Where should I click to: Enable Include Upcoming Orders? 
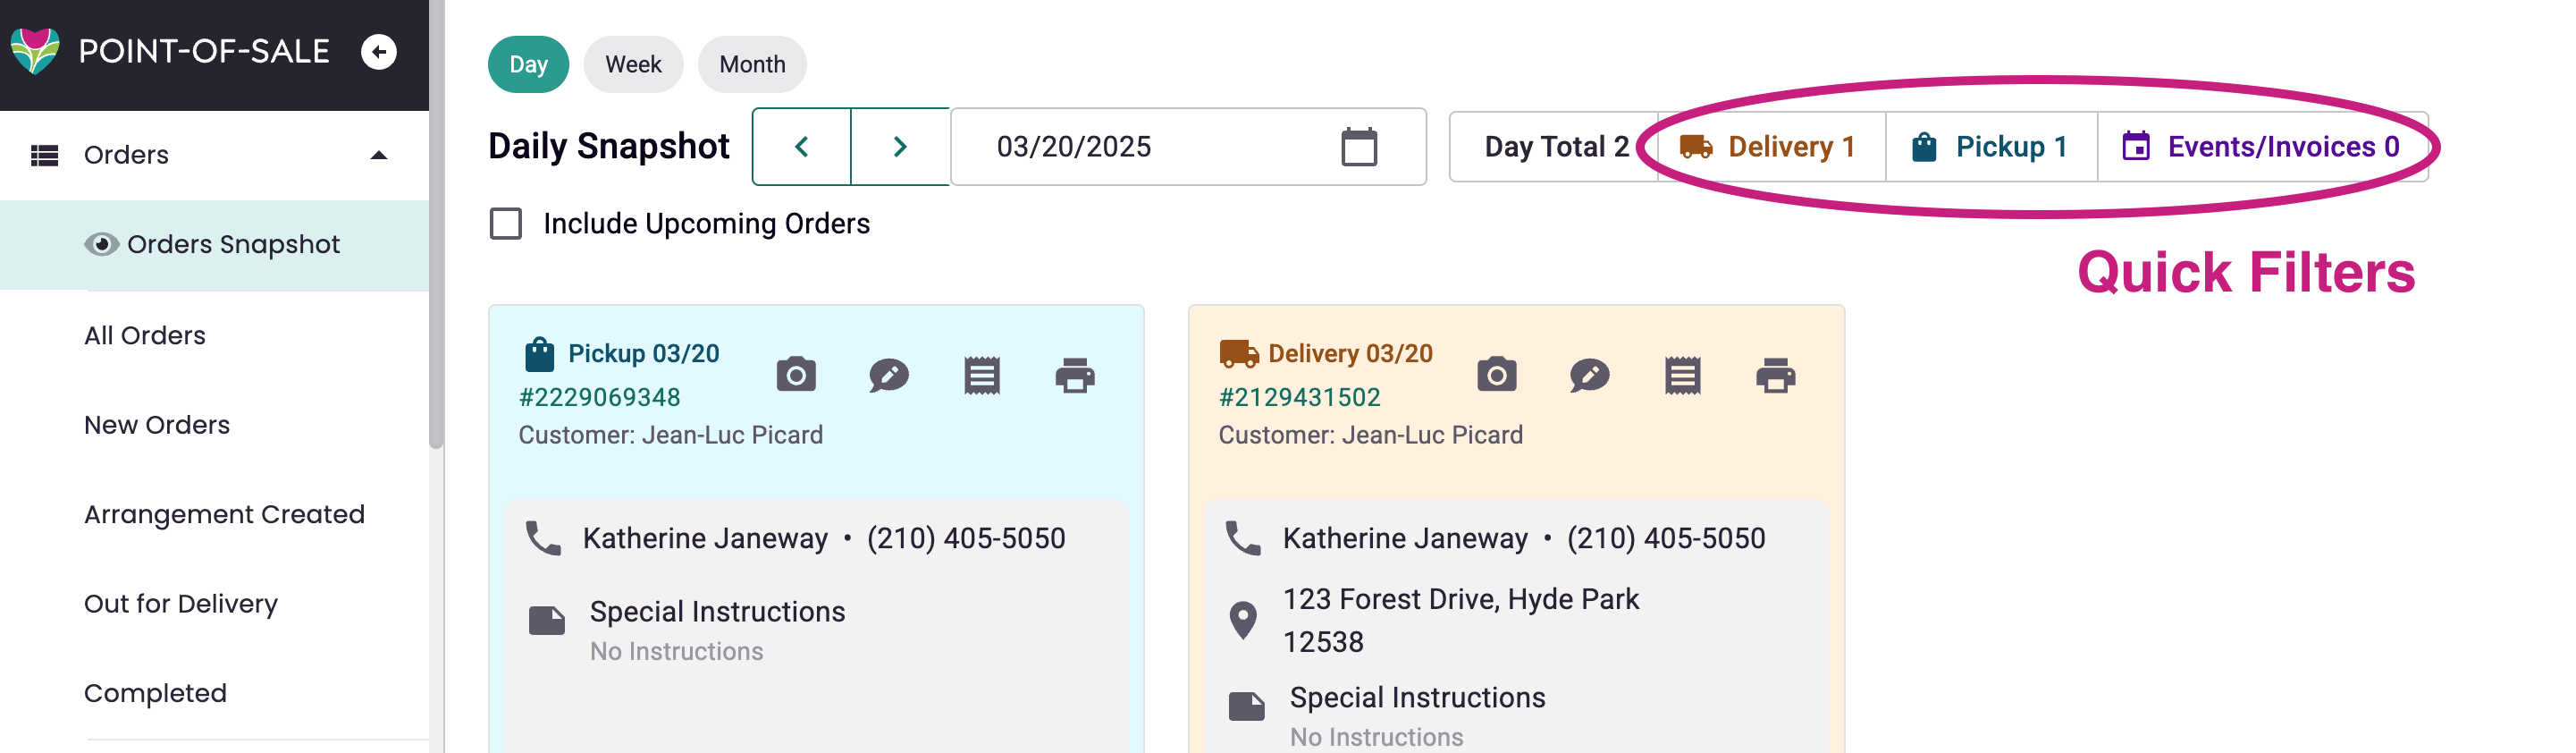point(505,223)
